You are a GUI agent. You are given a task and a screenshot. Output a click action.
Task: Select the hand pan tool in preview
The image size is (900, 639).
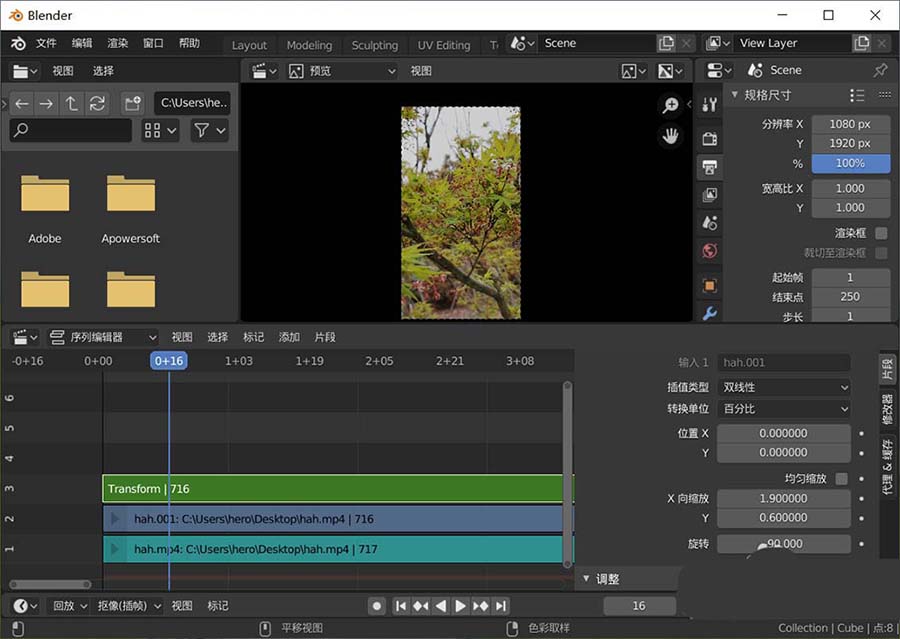670,136
